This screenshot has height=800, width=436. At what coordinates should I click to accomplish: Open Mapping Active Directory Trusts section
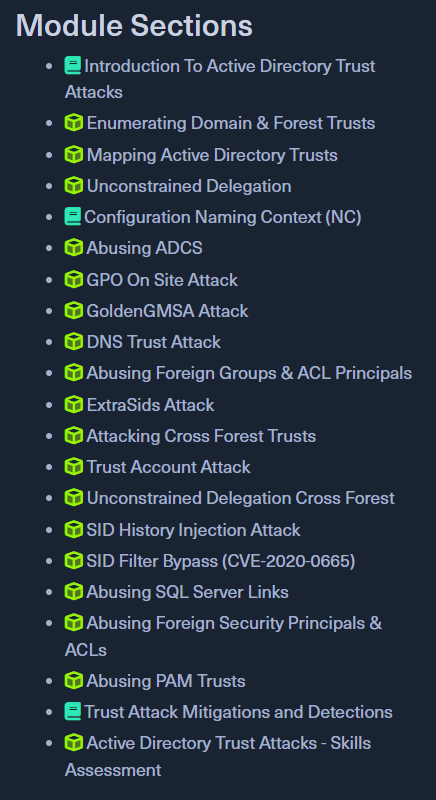212,155
